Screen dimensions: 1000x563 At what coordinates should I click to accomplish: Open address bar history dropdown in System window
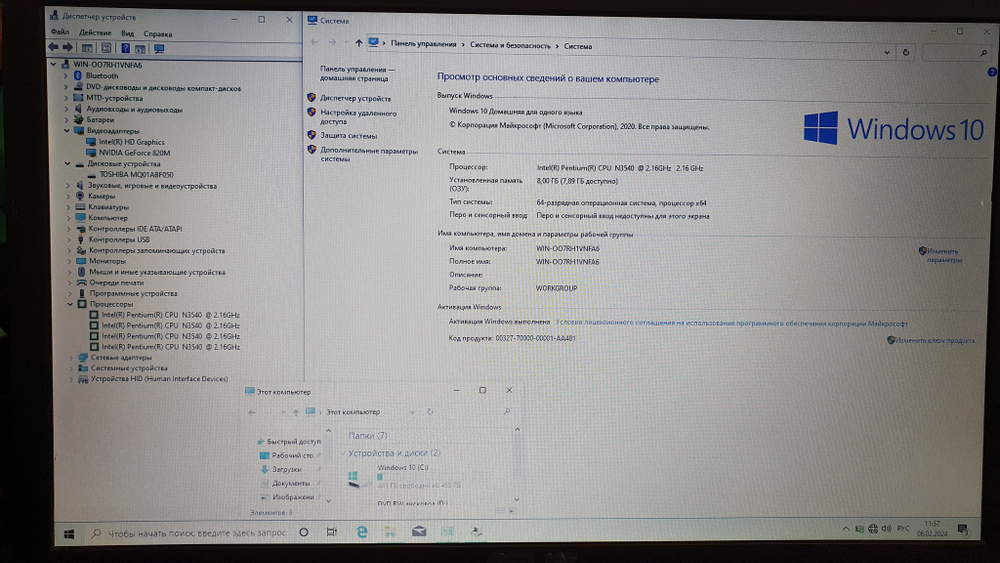click(x=886, y=52)
